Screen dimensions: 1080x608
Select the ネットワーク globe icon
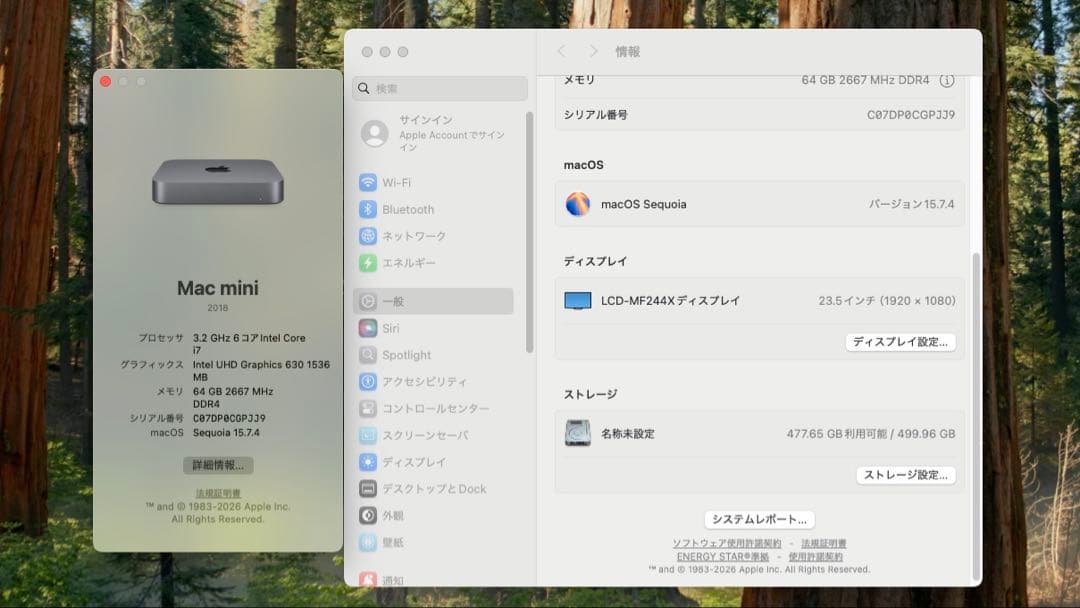click(368, 236)
